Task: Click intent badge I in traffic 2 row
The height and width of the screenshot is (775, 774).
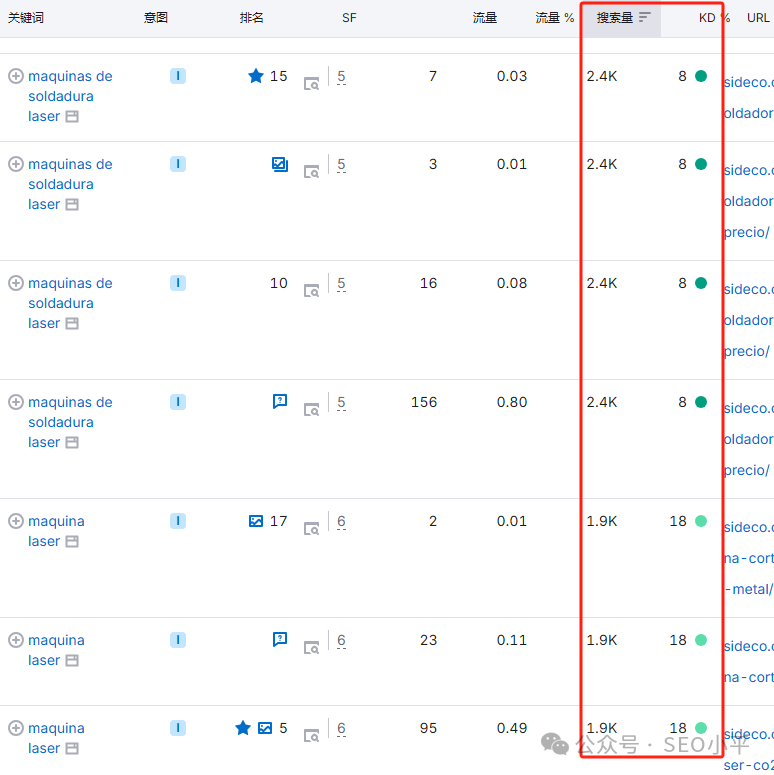Action: (178, 521)
